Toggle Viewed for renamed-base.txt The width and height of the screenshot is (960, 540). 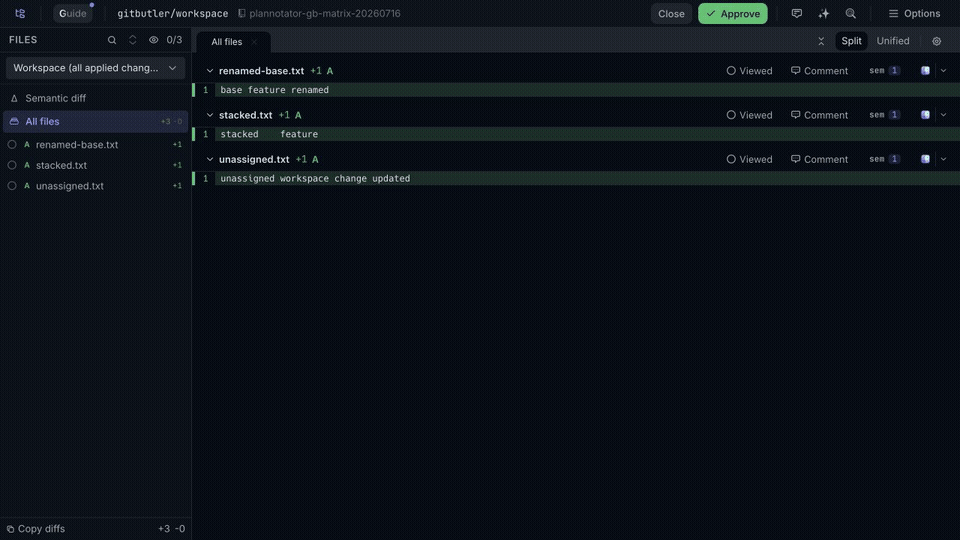click(749, 71)
